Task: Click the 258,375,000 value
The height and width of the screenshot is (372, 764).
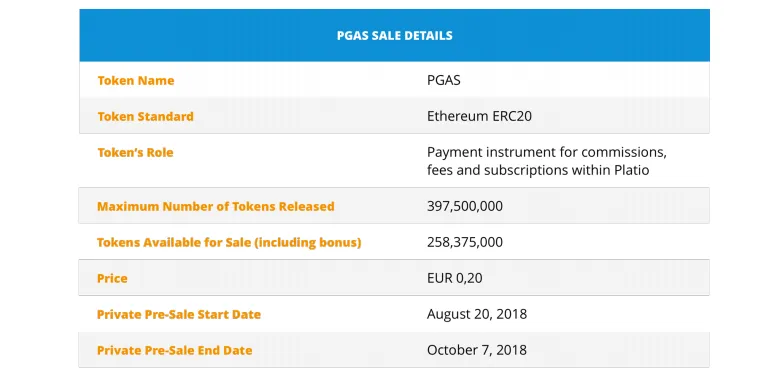Action: click(465, 242)
